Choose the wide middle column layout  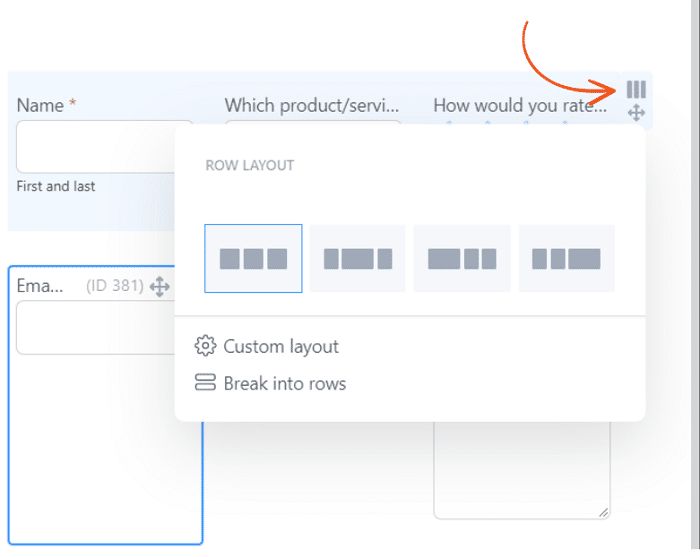(357, 259)
